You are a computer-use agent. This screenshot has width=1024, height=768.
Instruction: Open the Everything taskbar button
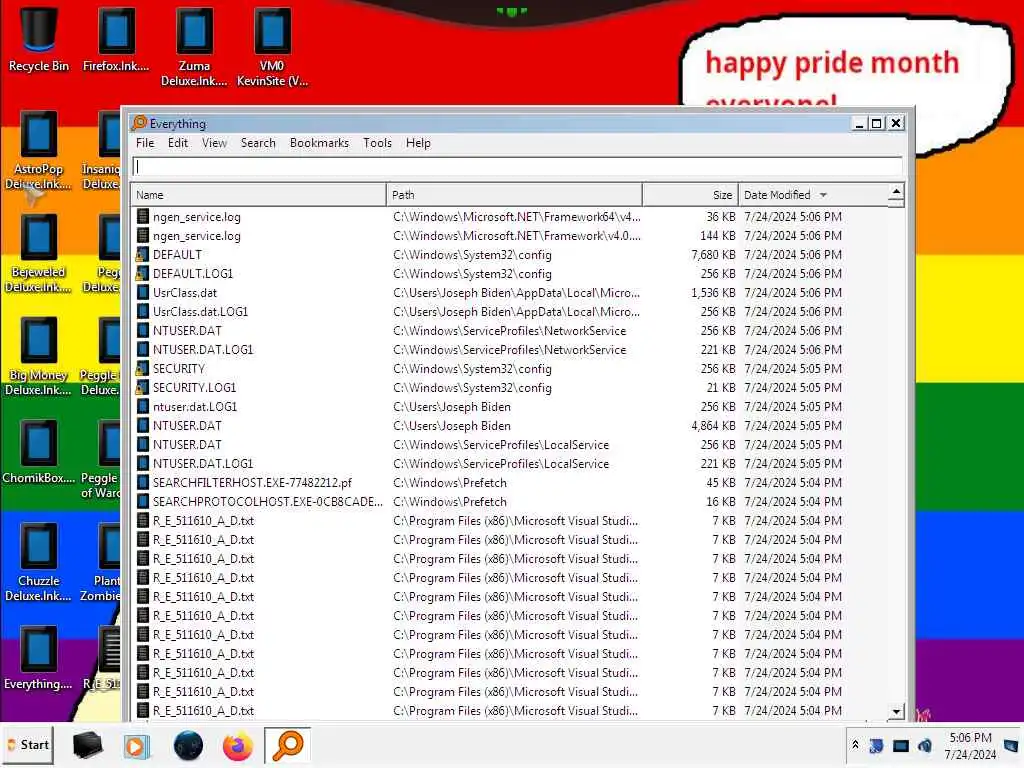[x=287, y=745]
